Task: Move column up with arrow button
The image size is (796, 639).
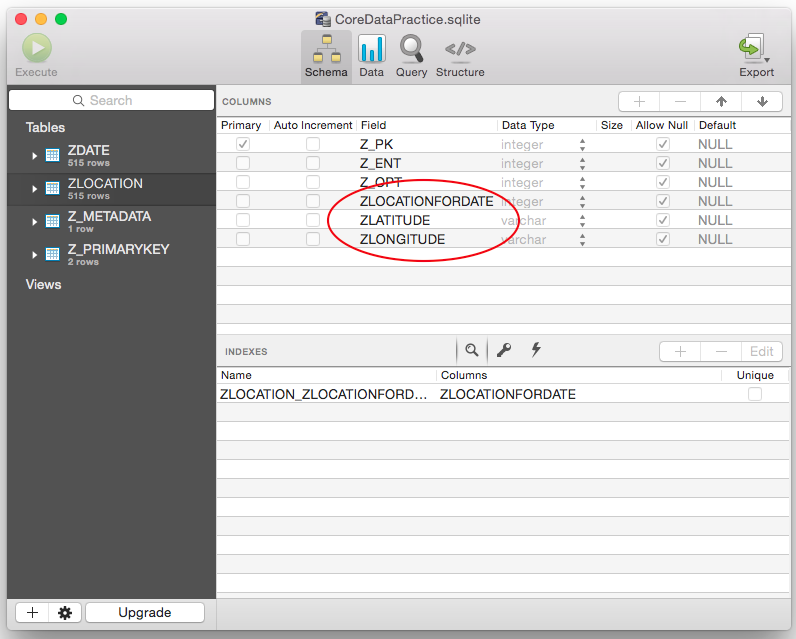Action: [721, 102]
